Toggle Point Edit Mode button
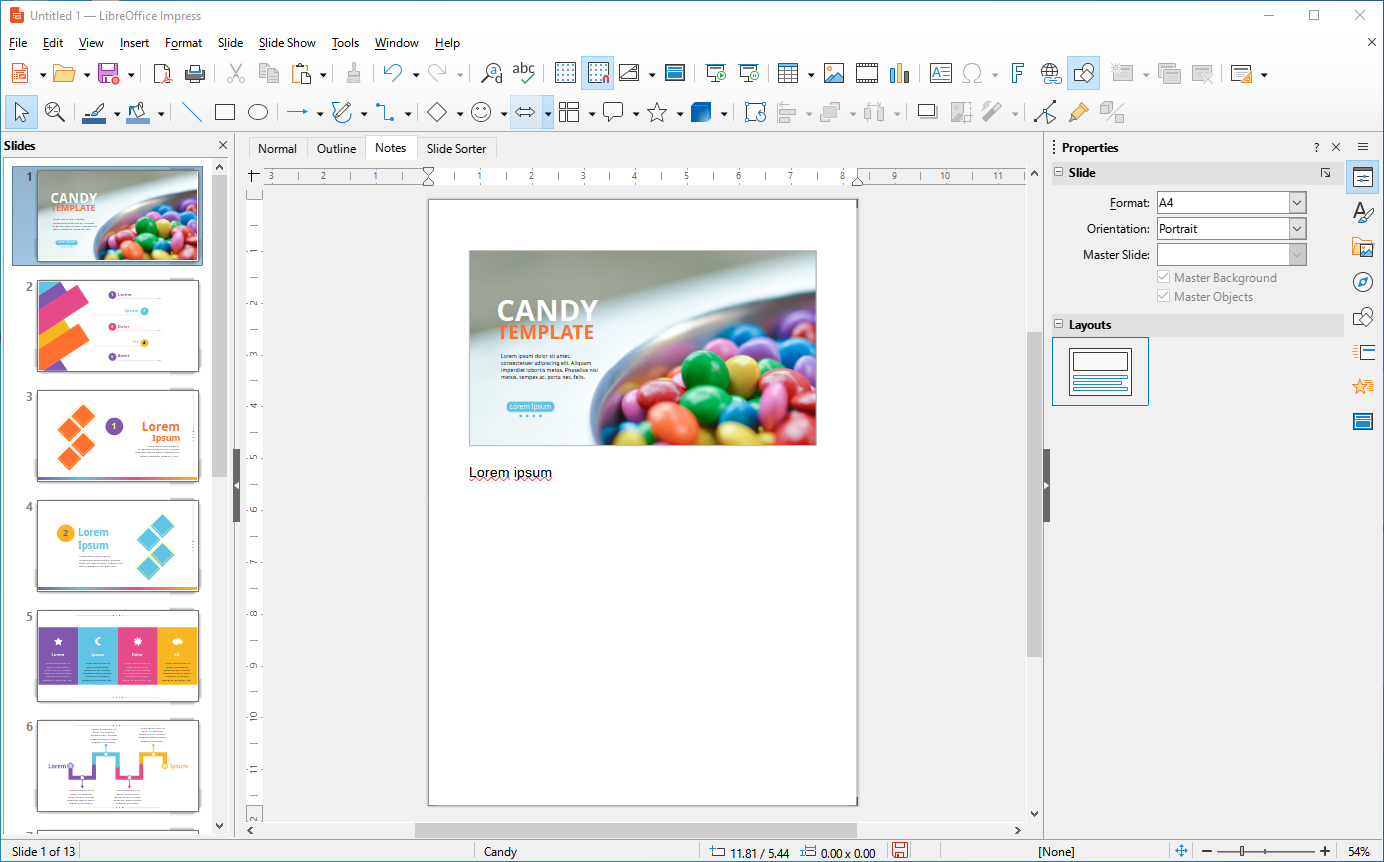This screenshot has width=1384, height=862. coord(1045,112)
